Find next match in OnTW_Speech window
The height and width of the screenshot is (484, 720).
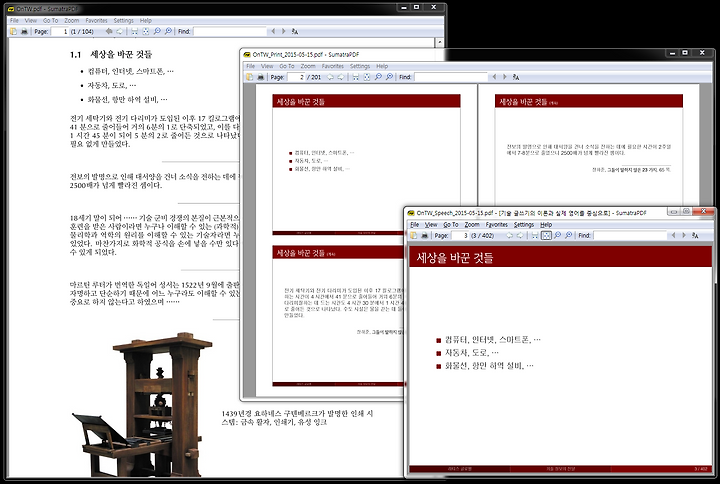[684, 235]
